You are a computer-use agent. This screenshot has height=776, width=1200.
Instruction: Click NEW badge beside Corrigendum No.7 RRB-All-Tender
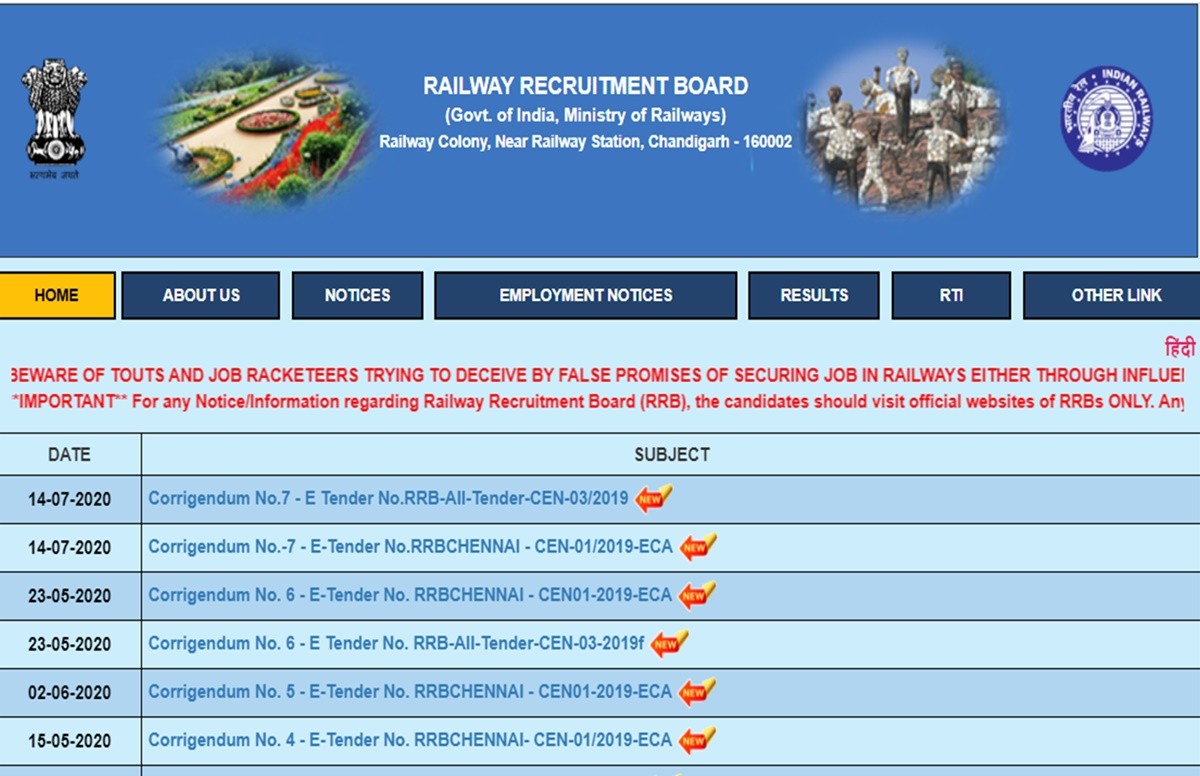coord(654,498)
